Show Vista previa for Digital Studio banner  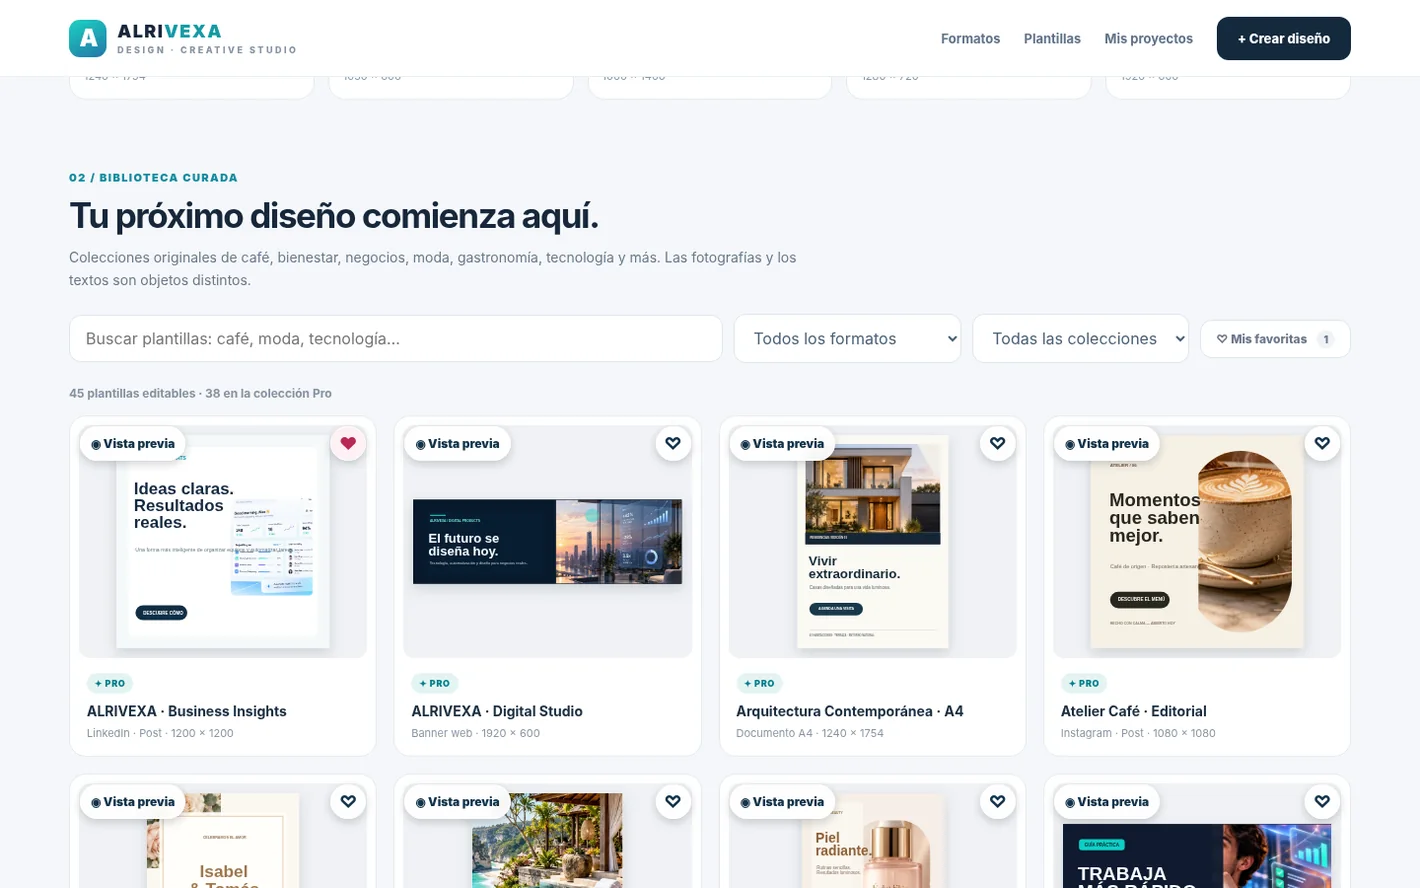458,443
